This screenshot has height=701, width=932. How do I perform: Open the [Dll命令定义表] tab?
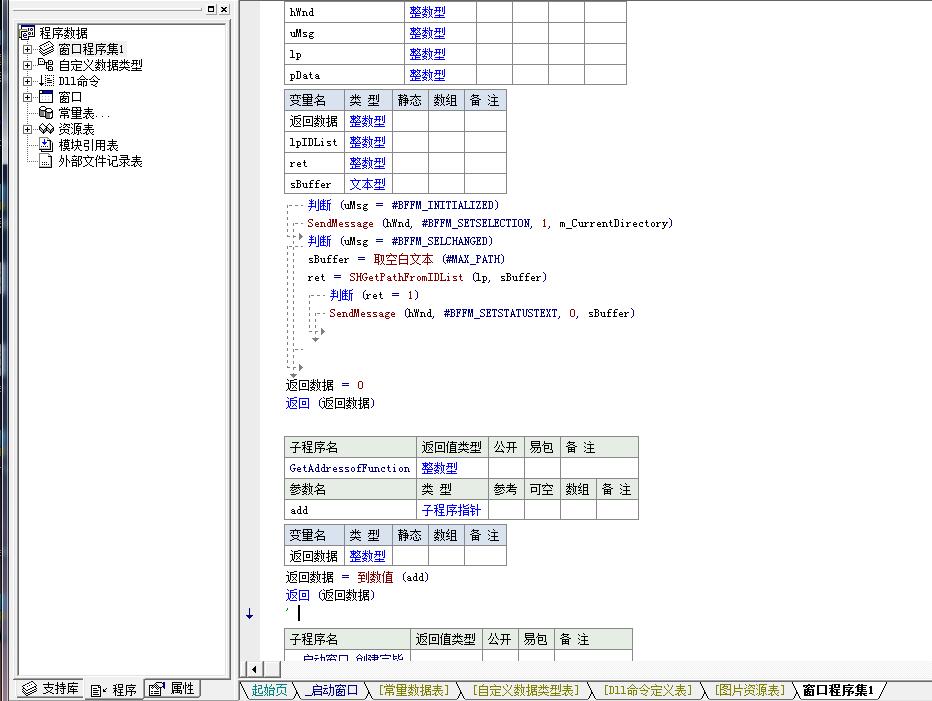click(648, 690)
